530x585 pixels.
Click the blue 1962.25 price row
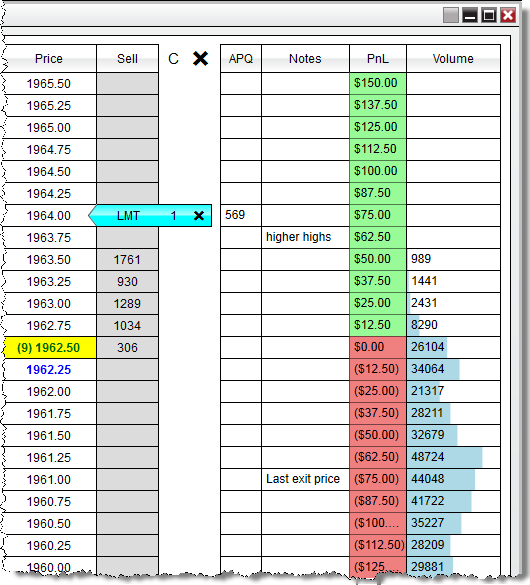pos(49,370)
